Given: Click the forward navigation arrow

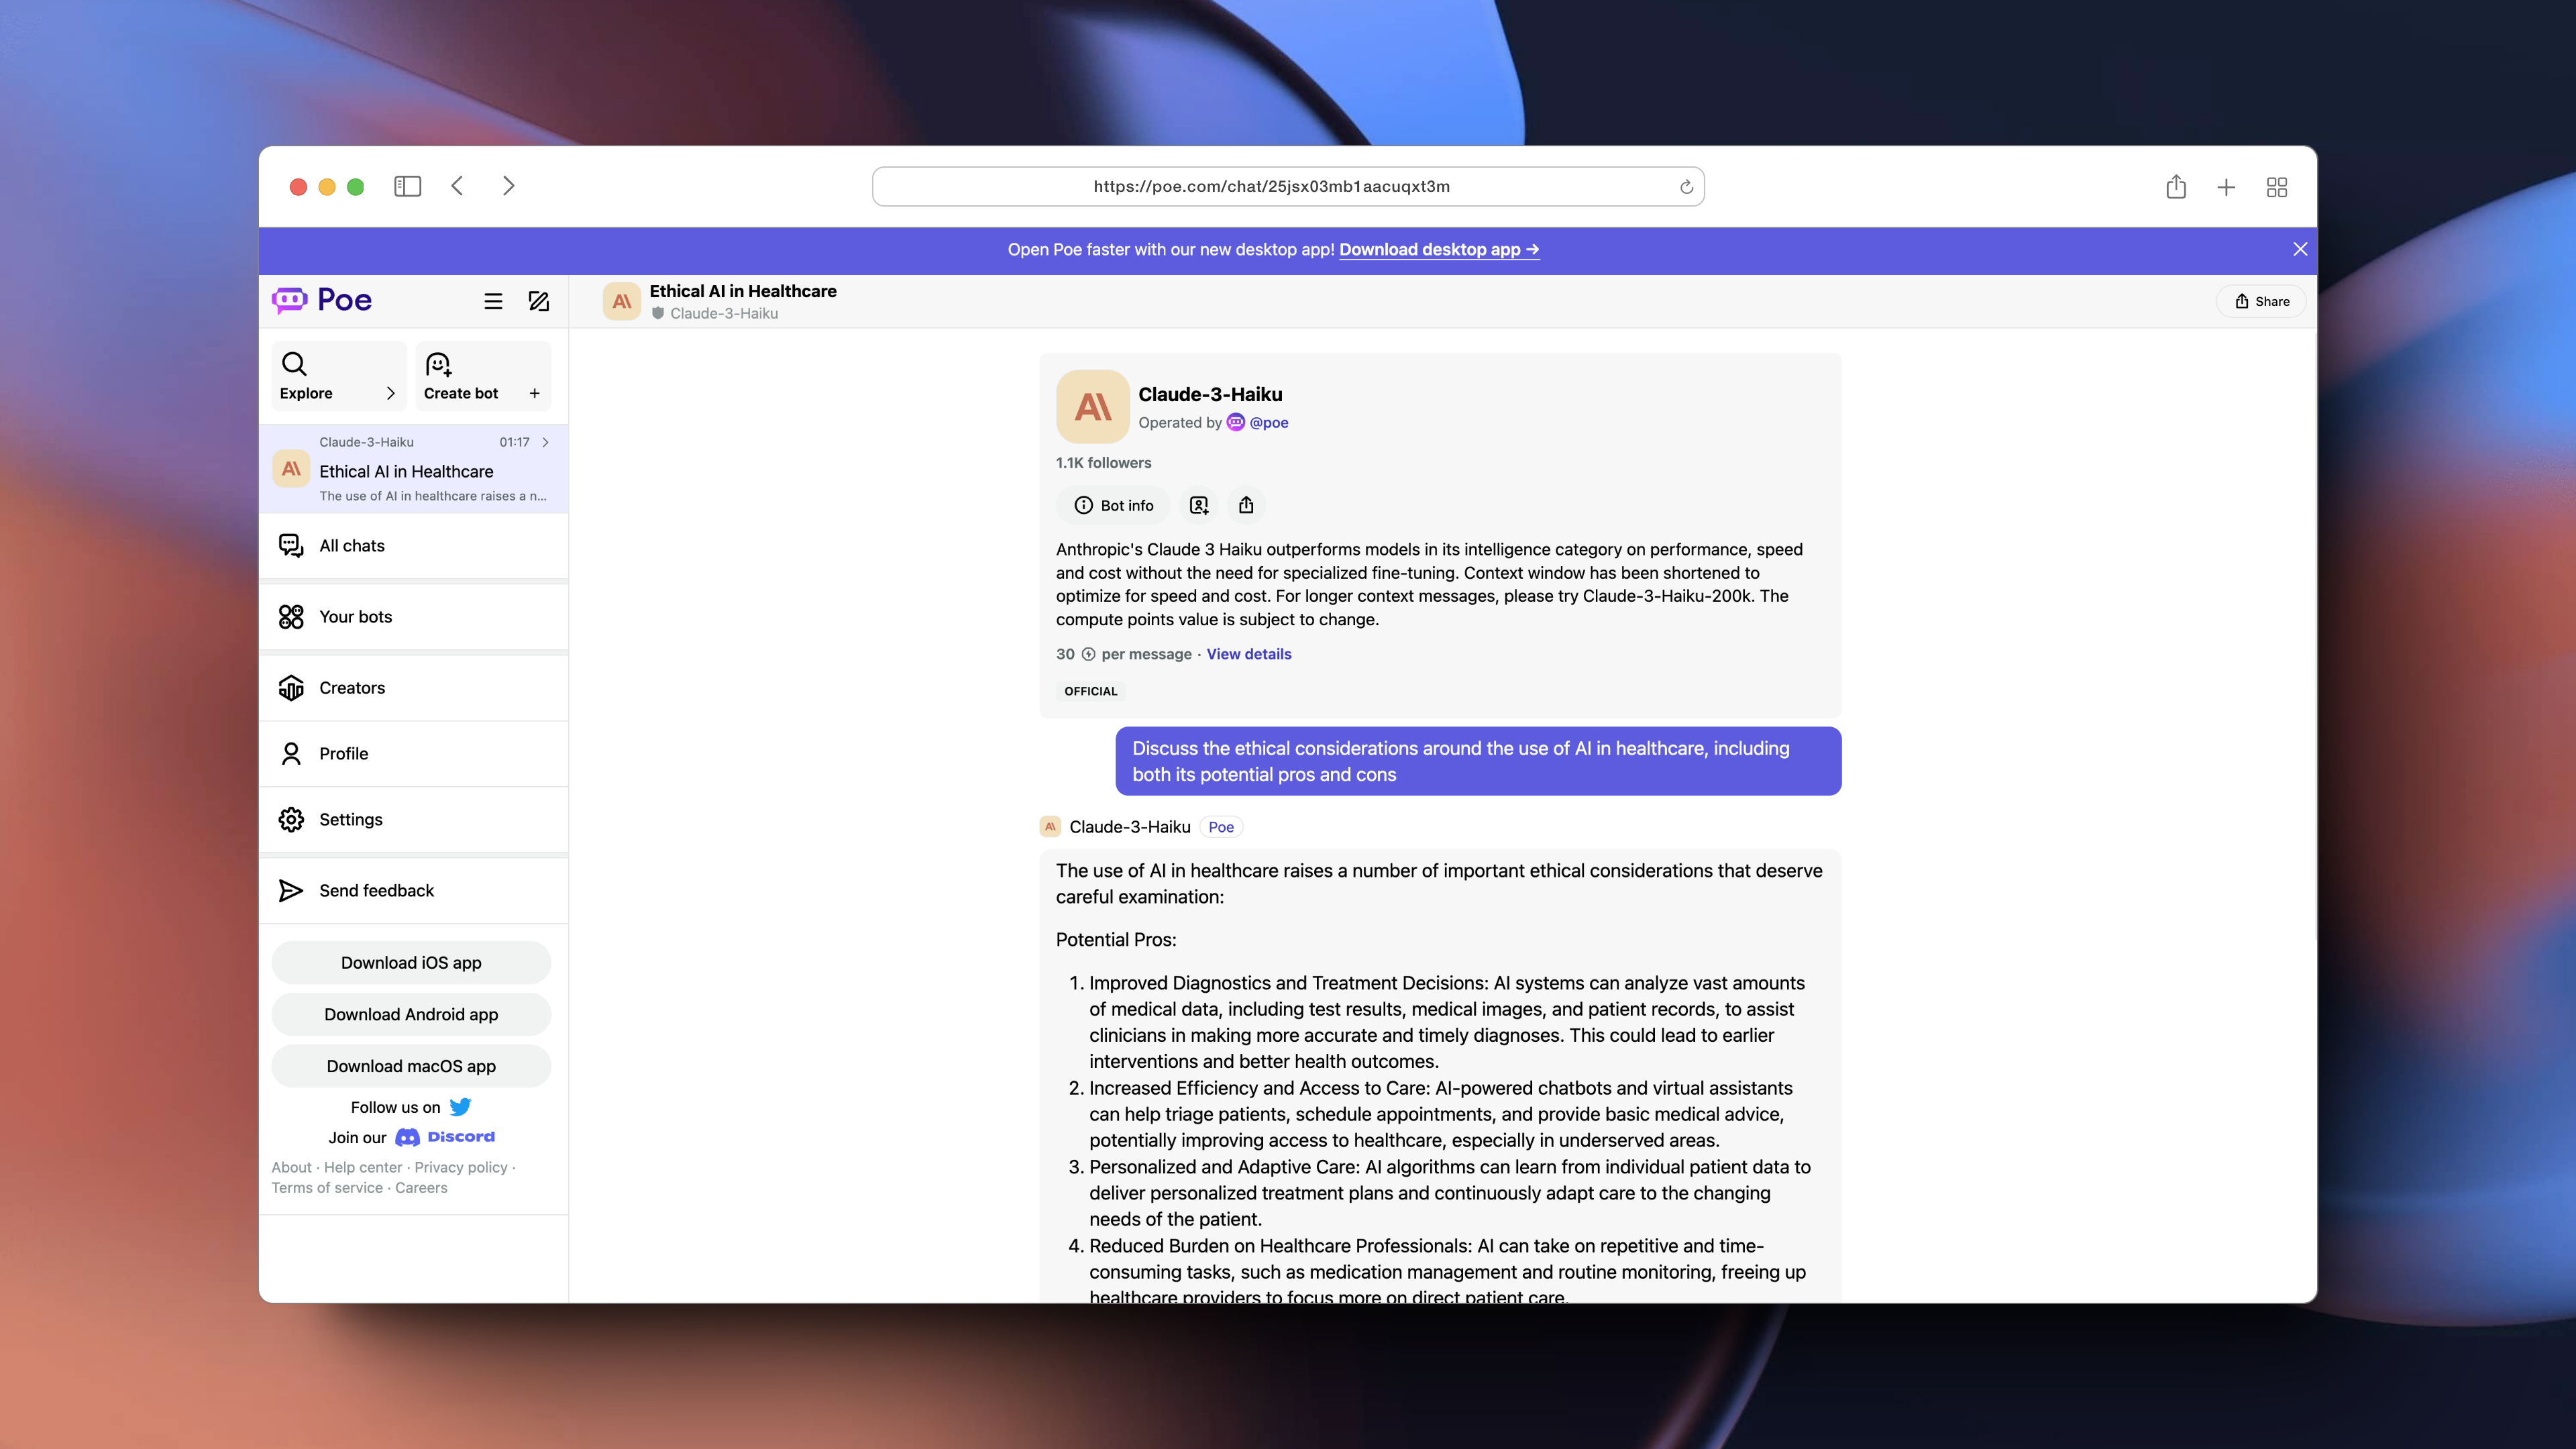Looking at the screenshot, I should [x=510, y=186].
